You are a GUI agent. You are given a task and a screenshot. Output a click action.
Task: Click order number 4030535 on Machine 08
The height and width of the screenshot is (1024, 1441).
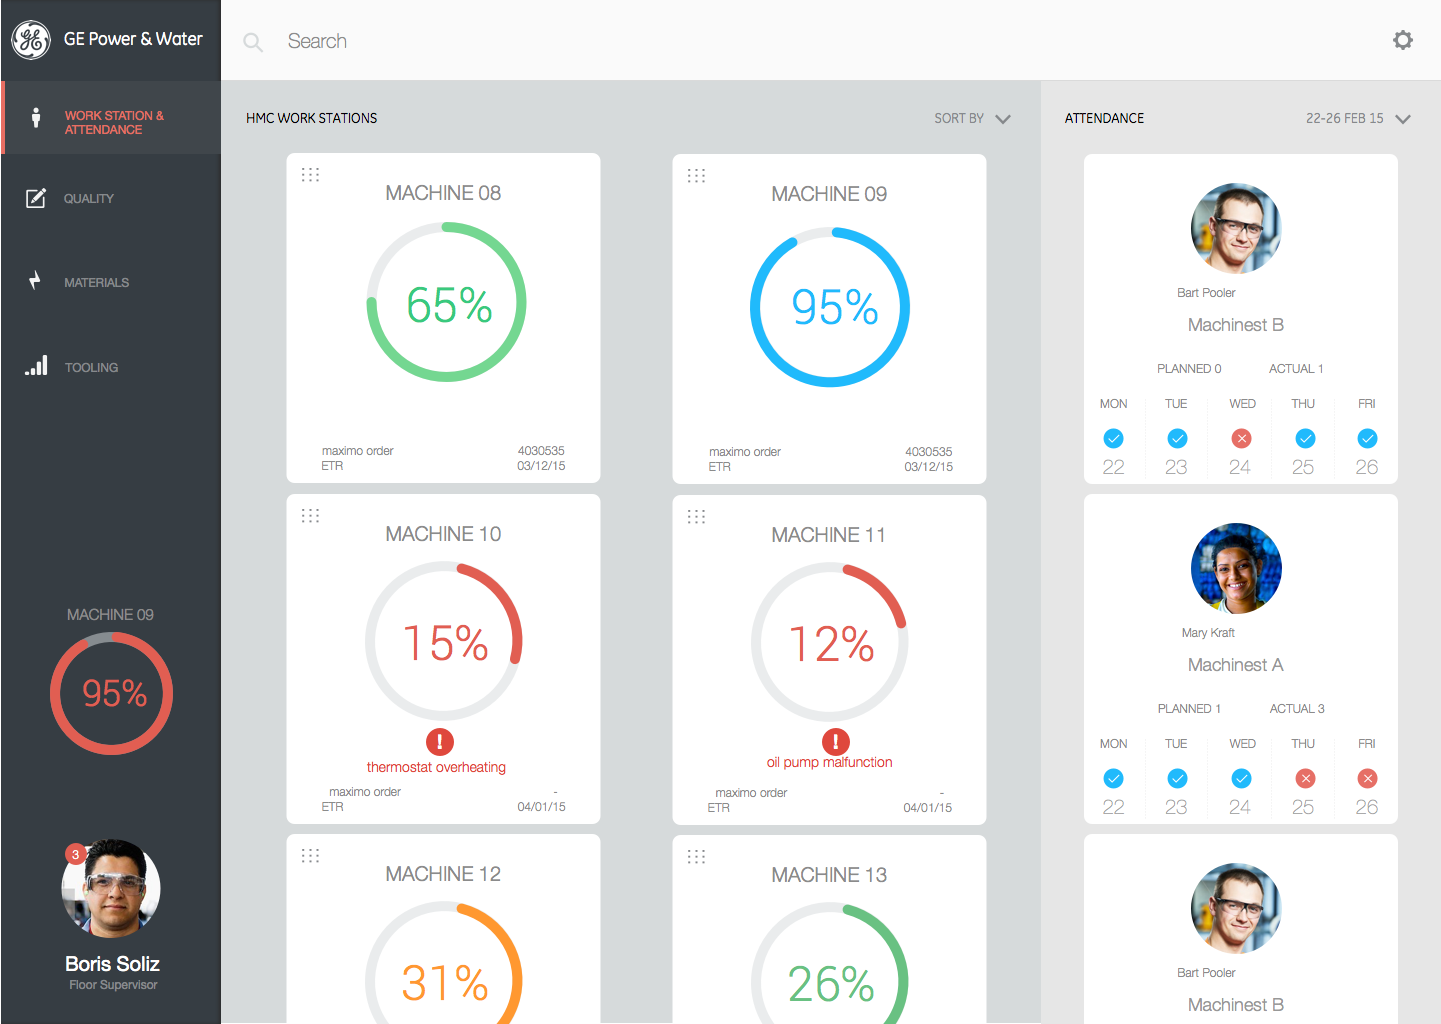(x=541, y=451)
